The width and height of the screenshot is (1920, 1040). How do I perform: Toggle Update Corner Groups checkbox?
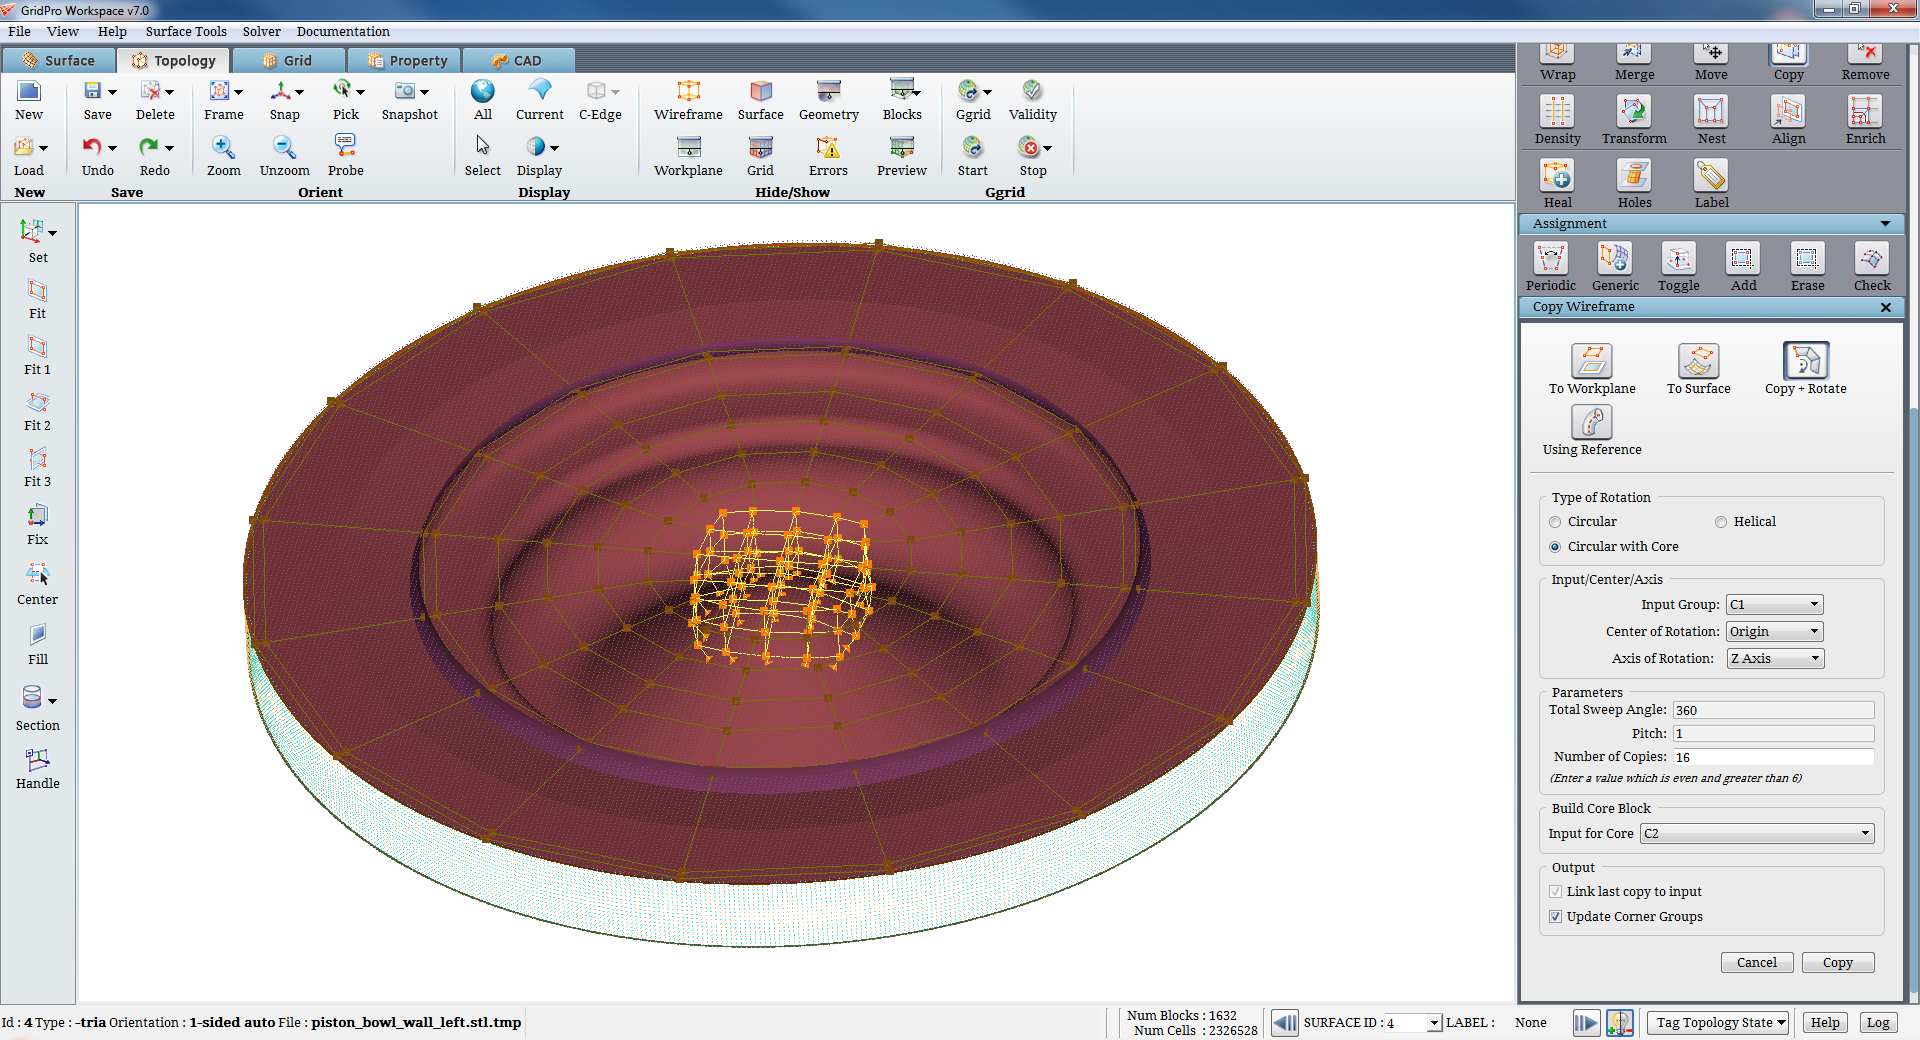tap(1555, 917)
